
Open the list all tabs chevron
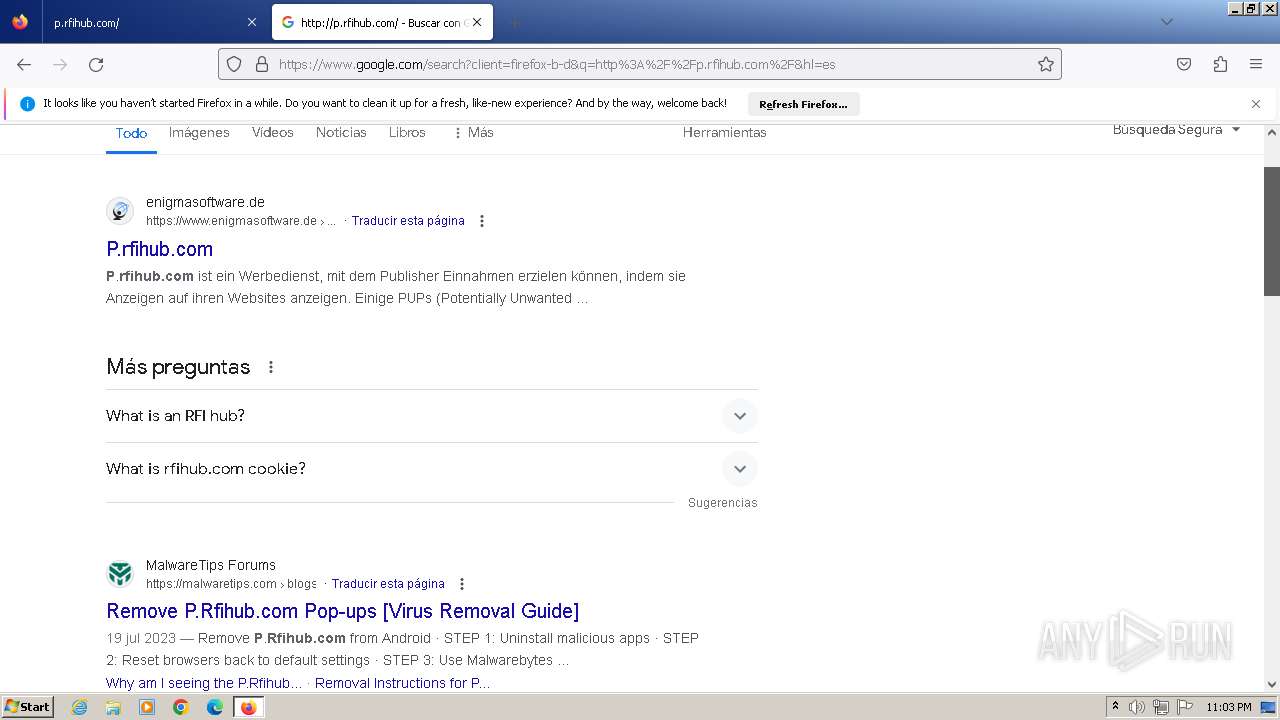point(1166,22)
